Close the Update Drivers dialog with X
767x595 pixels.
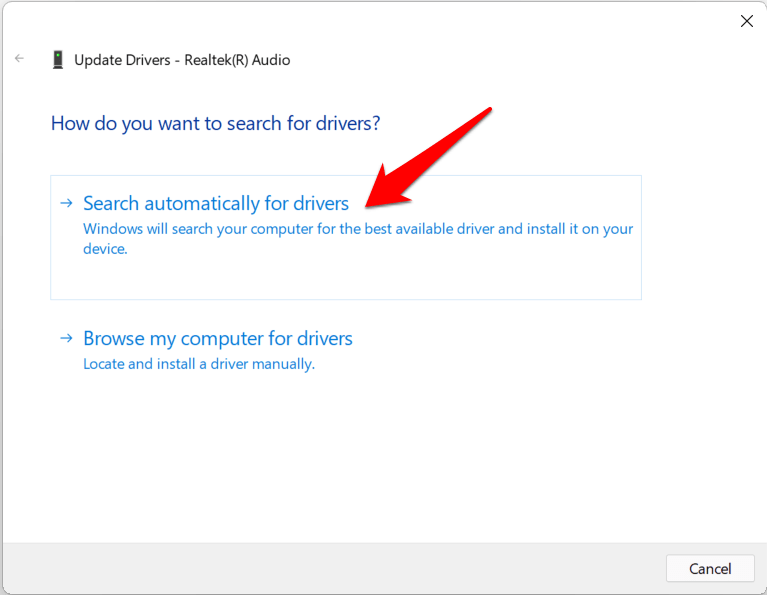coord(746,21)
